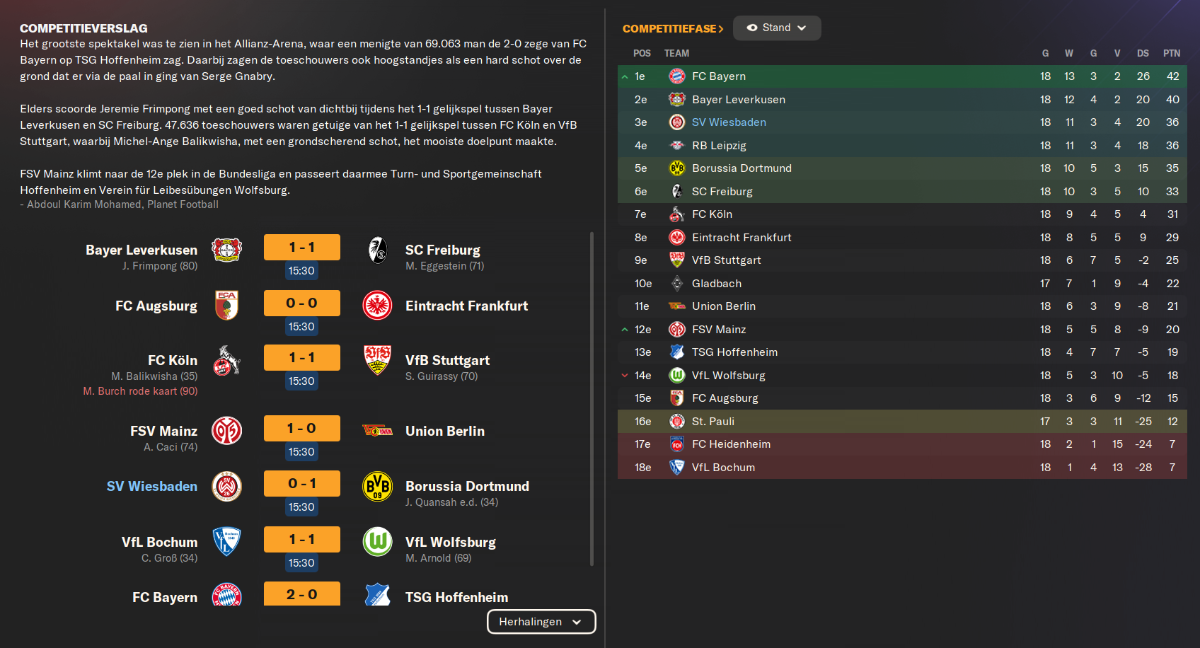Viewport: 1200px width, 648px height.
Task: Click the match list vertical scrollbar
Action: (x=592, y=400)
